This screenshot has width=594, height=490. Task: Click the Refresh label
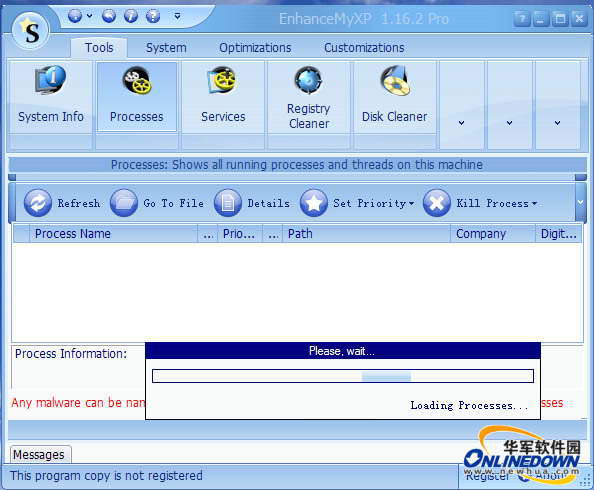(x=79, y=203)
